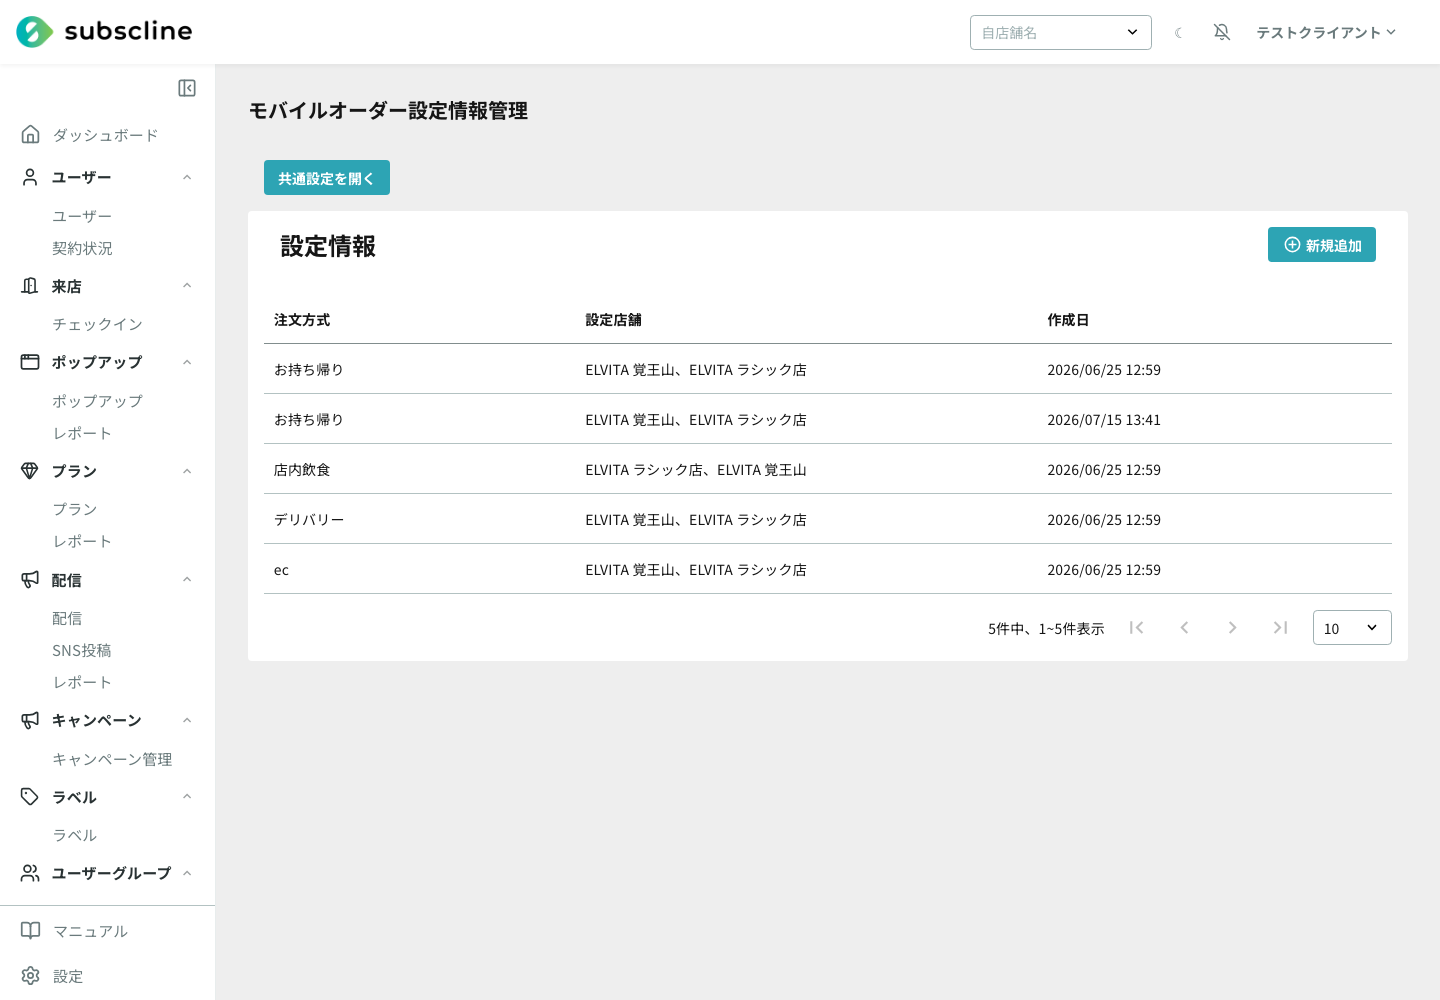Click 共通設定を開く button
The height and width of the screenshot is (1000, 1440).
327,178
